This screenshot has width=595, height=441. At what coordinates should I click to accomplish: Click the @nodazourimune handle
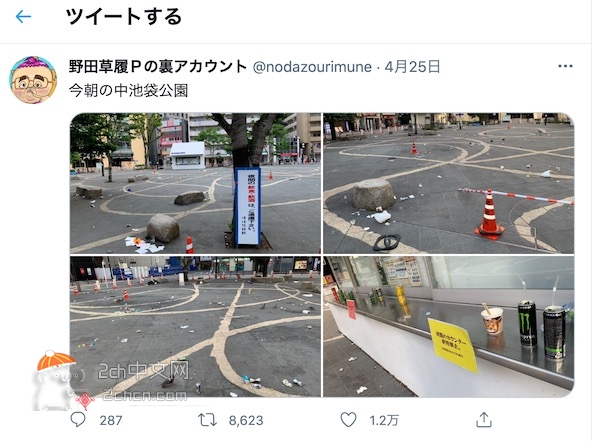pyautogui.click(x=312, y=67)
